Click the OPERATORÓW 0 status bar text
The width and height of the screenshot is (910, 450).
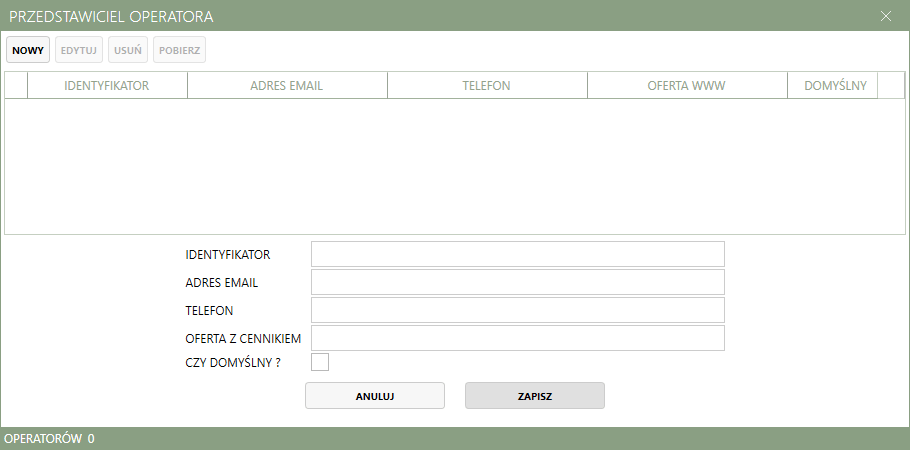[50, 439]
